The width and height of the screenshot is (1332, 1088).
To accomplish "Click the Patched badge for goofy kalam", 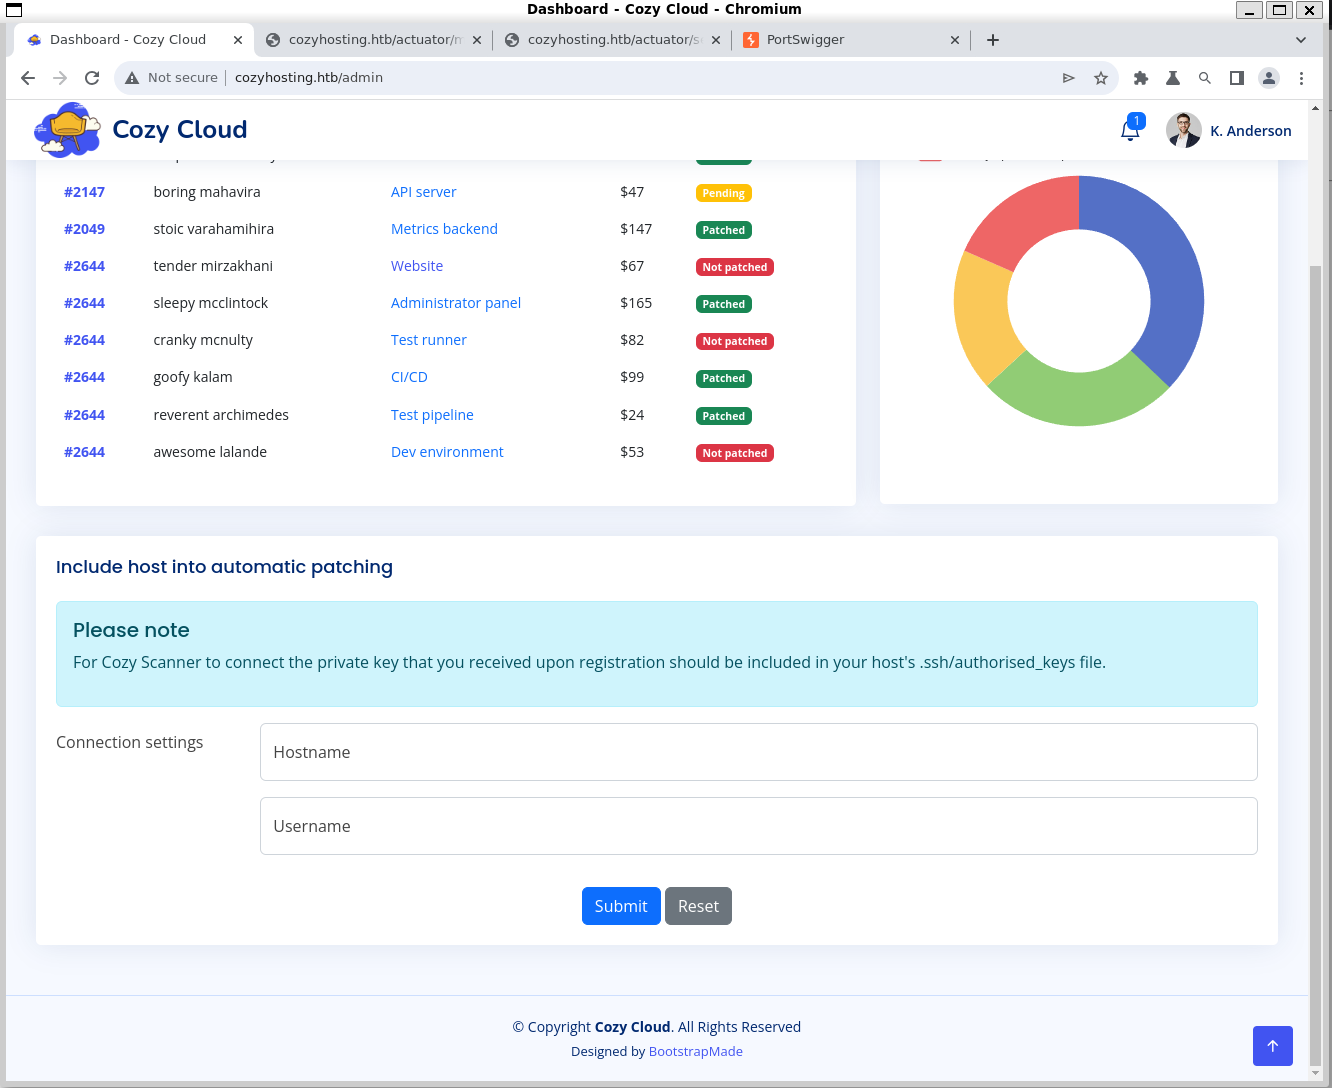I will [x=723, y=378].
